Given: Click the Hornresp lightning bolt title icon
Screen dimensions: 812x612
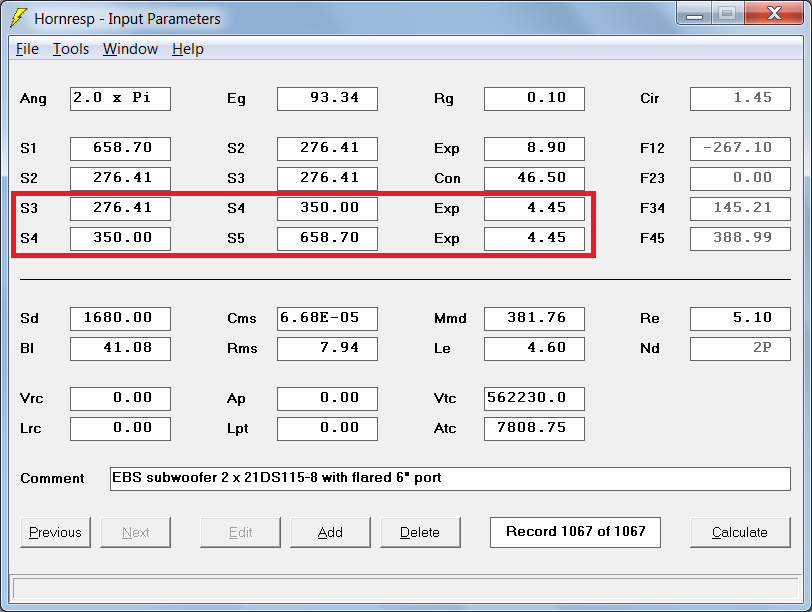Looking at the screenshot, I should click(x=18, y=18).
